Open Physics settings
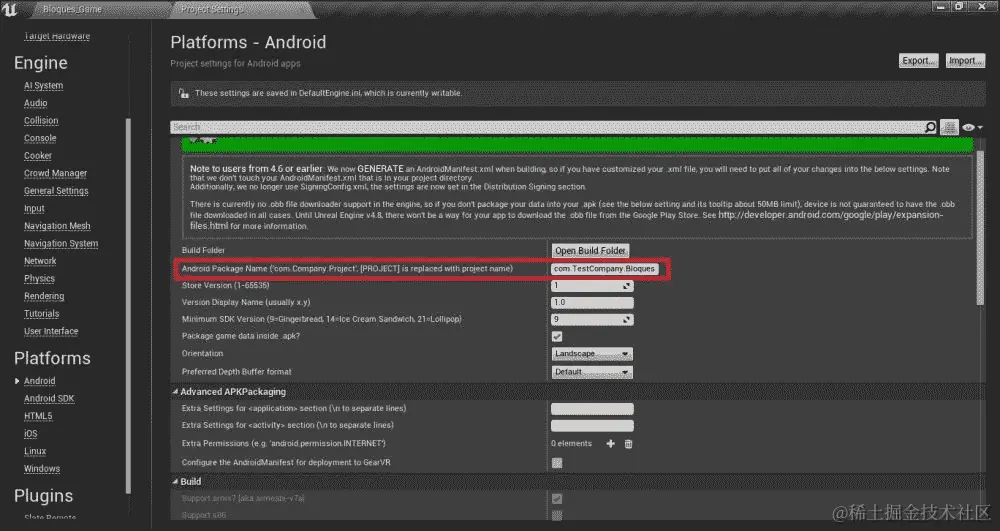 (40, 279)
